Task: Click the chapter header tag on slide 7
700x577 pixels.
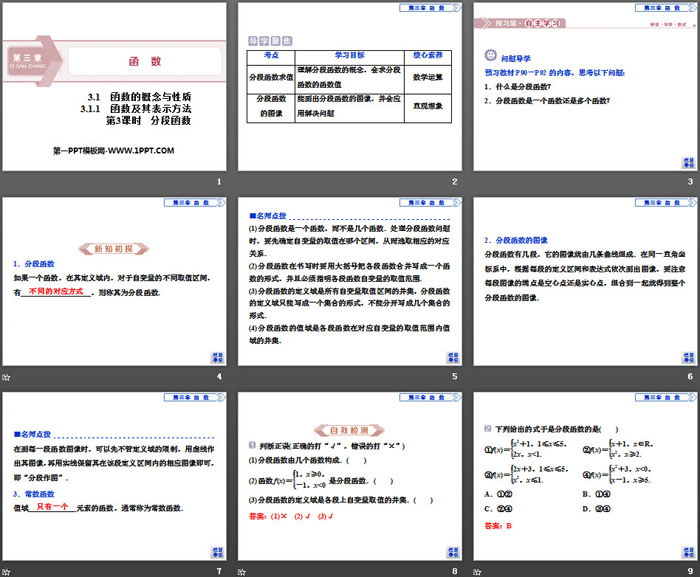Action: point(195,397)
